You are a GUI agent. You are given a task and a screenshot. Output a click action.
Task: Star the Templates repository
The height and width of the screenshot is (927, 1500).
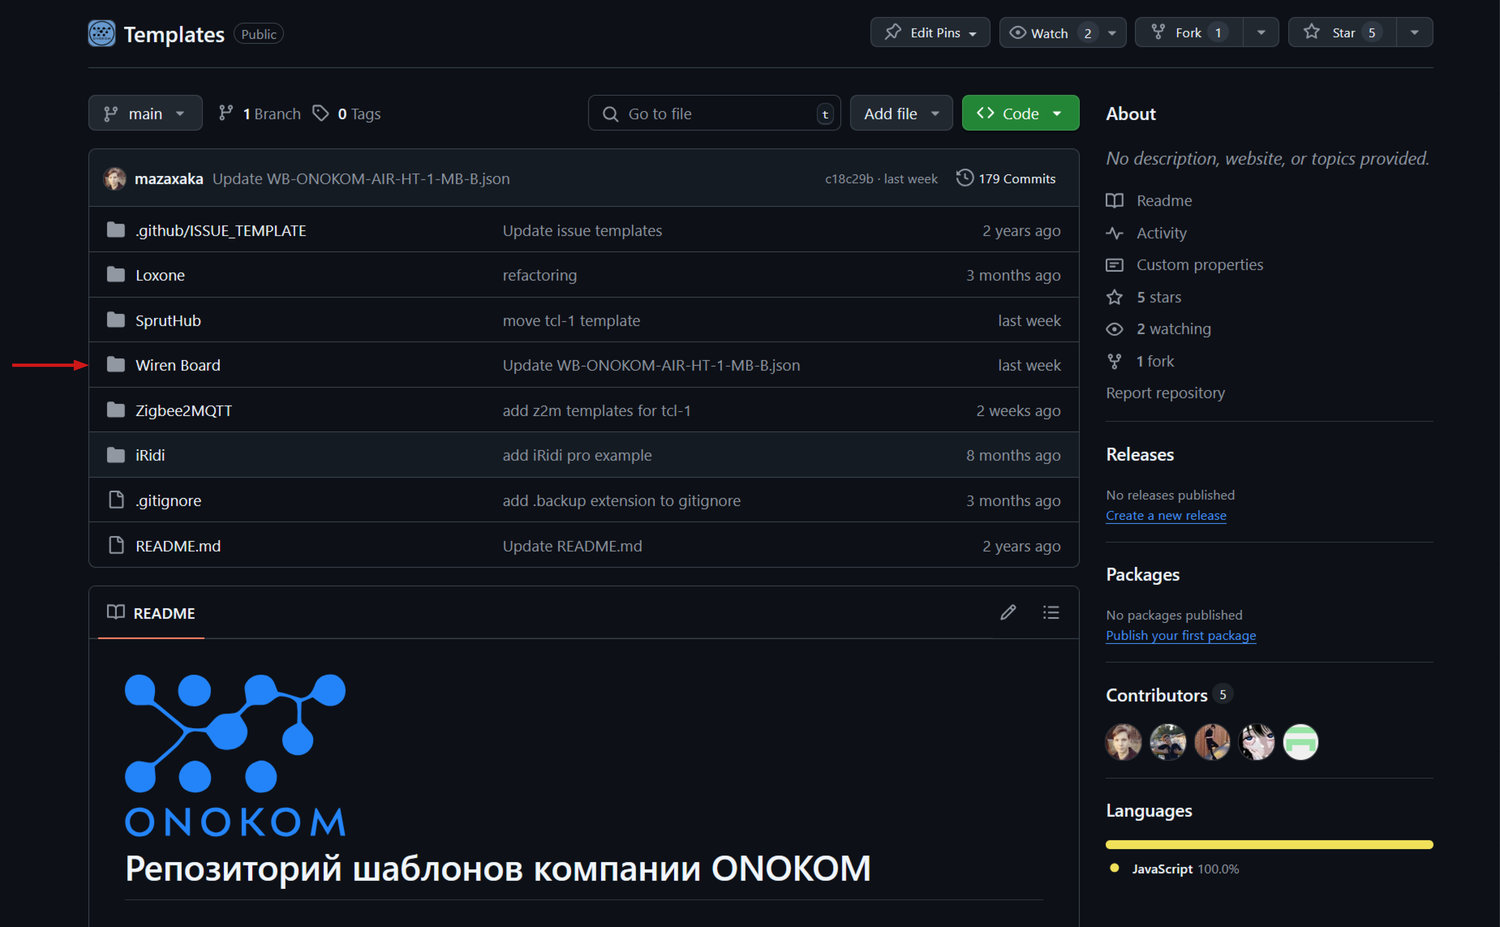click(1342, 33)
